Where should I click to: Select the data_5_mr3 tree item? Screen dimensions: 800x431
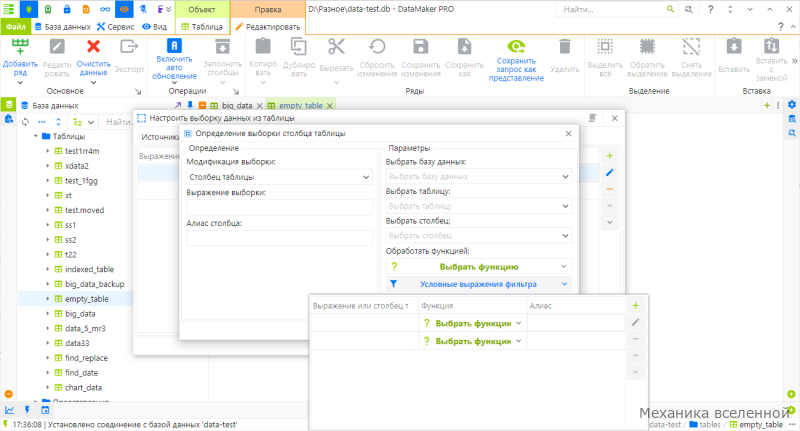point(85,328)
